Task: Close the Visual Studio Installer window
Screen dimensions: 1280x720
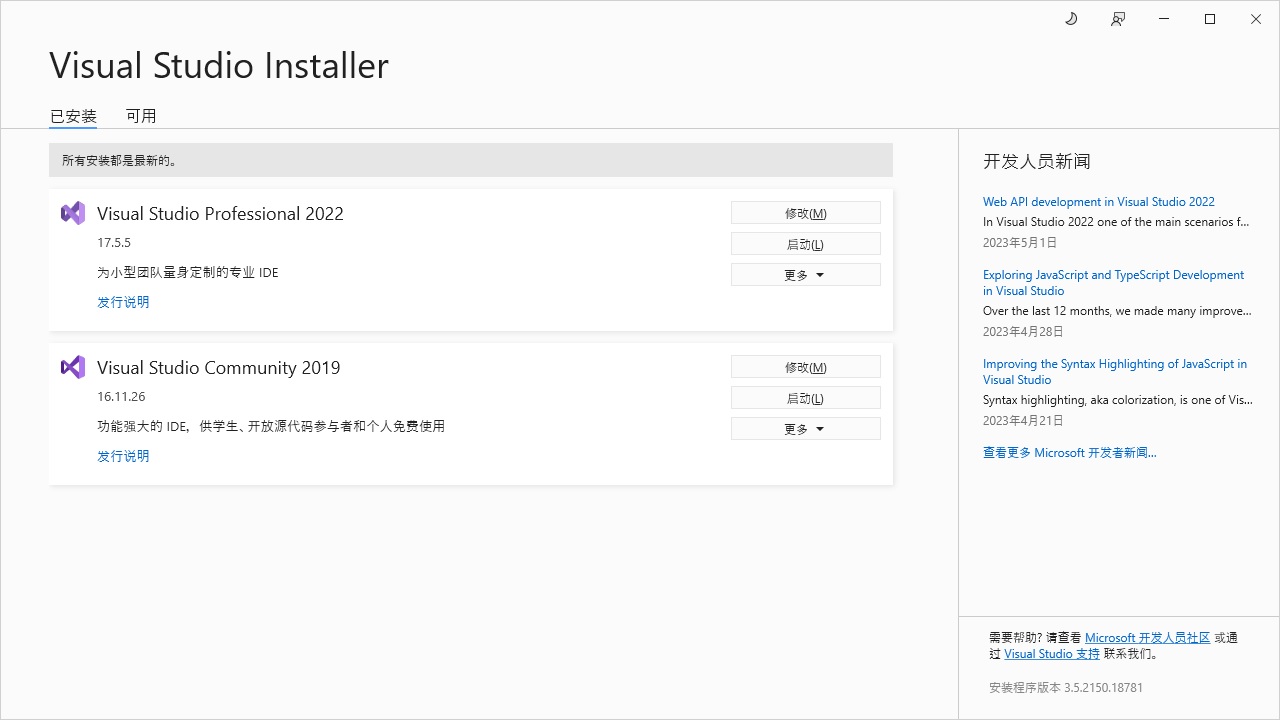Action: (1256, 19)
